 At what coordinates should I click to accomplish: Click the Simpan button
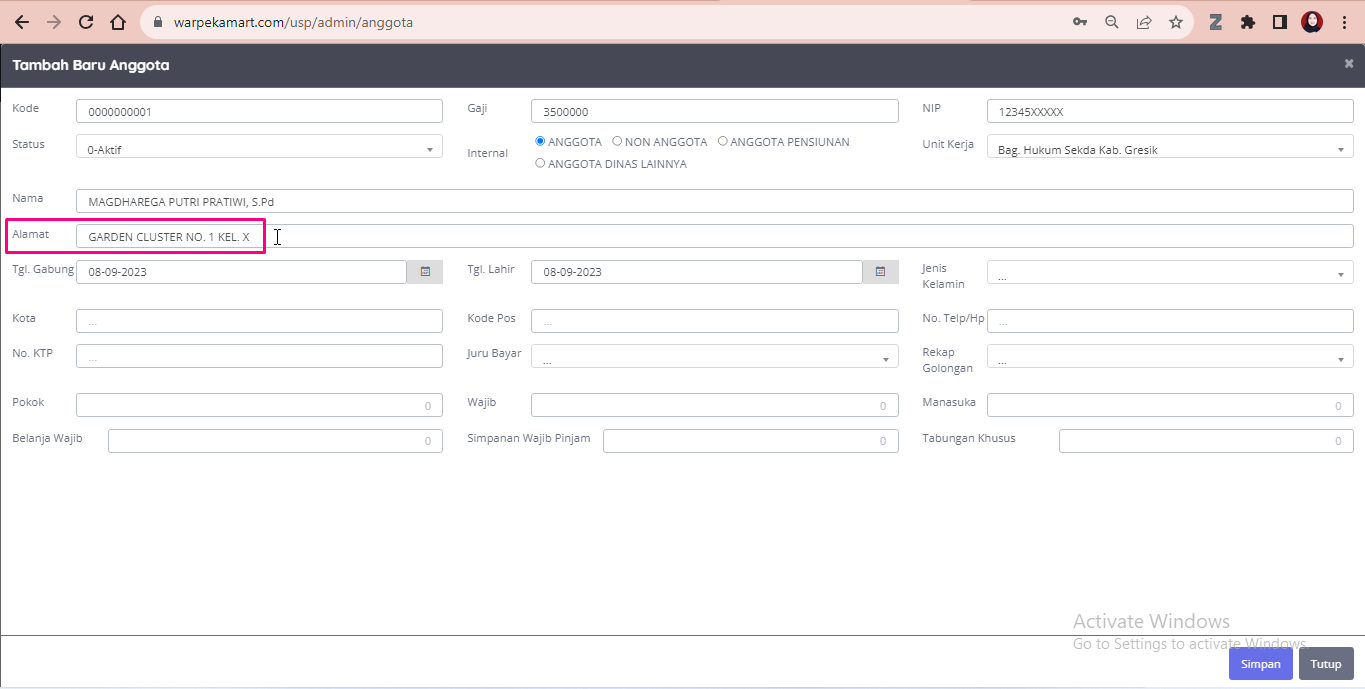coord(1260,664)
